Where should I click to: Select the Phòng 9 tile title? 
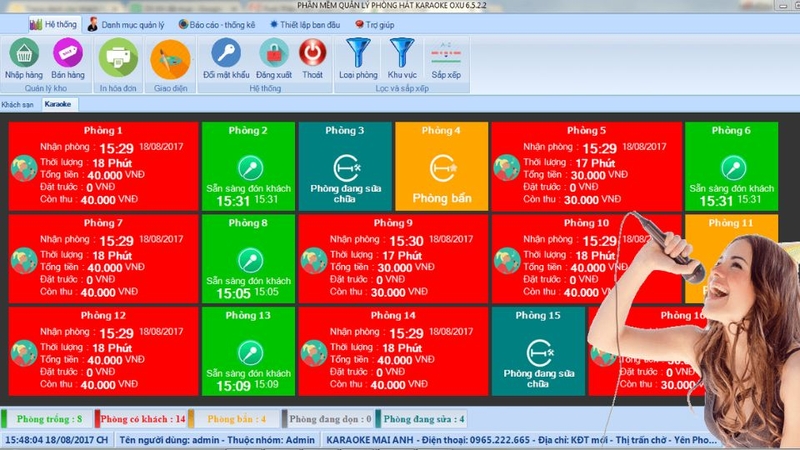(x=393, y=223)
